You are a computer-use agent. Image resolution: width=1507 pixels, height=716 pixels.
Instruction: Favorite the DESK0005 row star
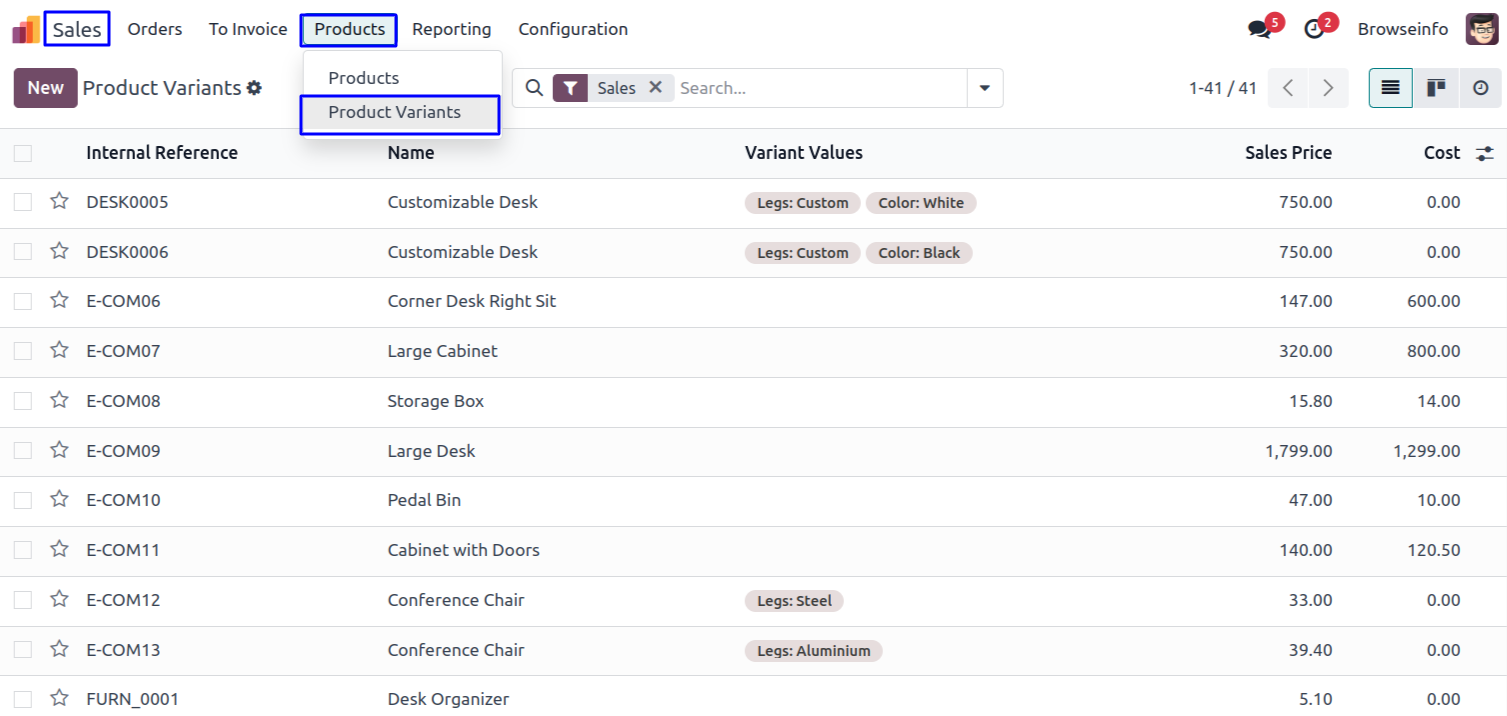(x=59, y=201)
